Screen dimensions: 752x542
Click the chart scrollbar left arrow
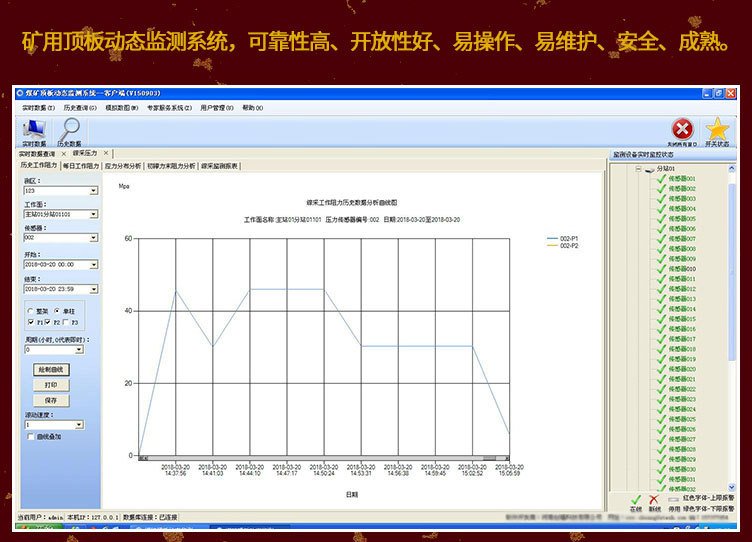(141, 459)
